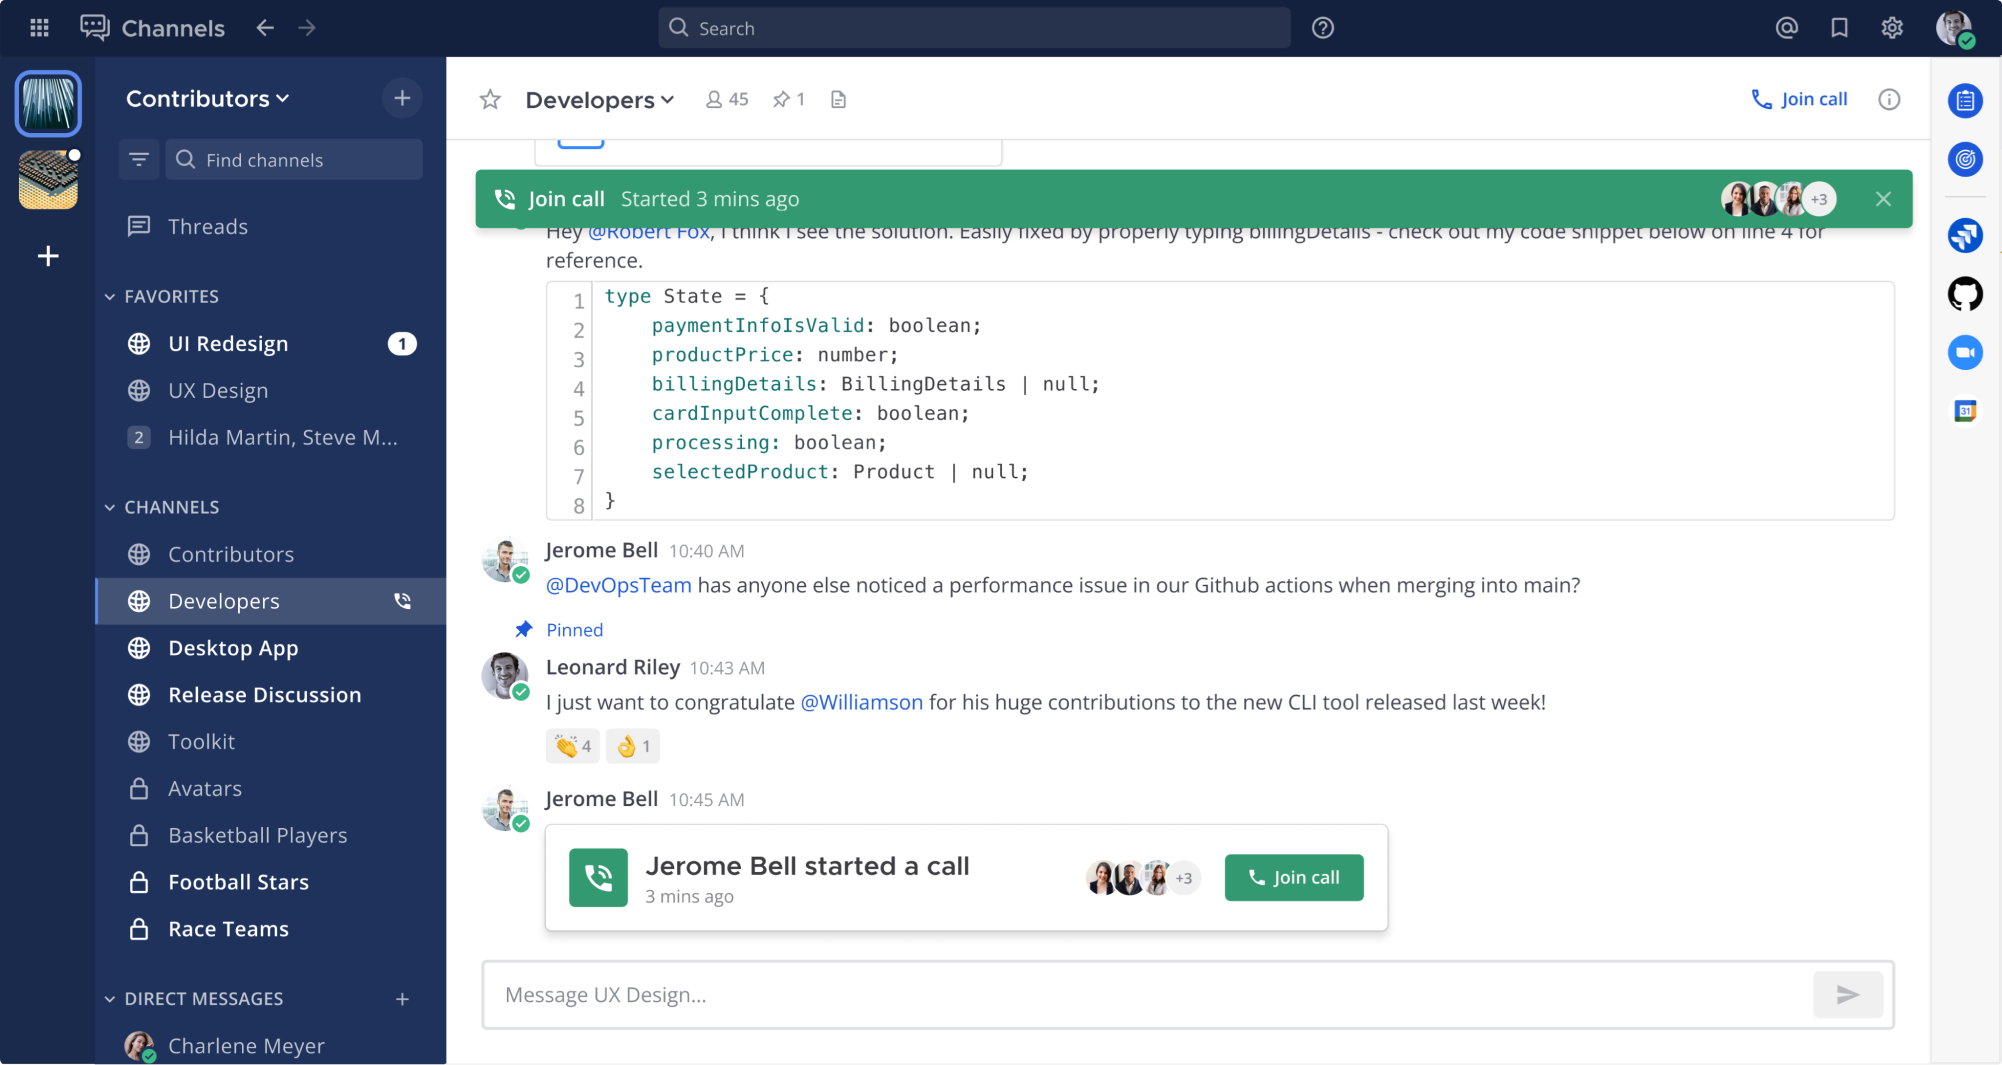Toggle channel info panel open
The image size is (2002, 1065).
click(1889, 99)
